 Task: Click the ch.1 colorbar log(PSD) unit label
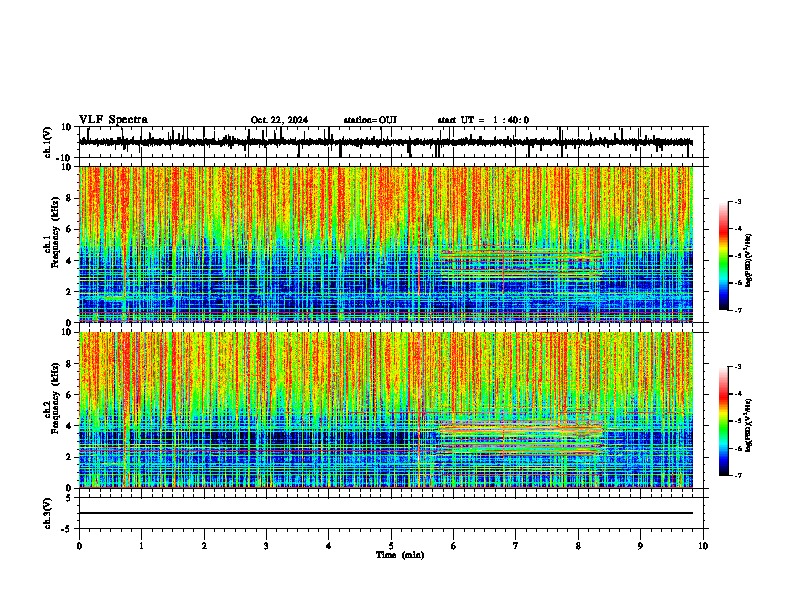coord(749,260)
